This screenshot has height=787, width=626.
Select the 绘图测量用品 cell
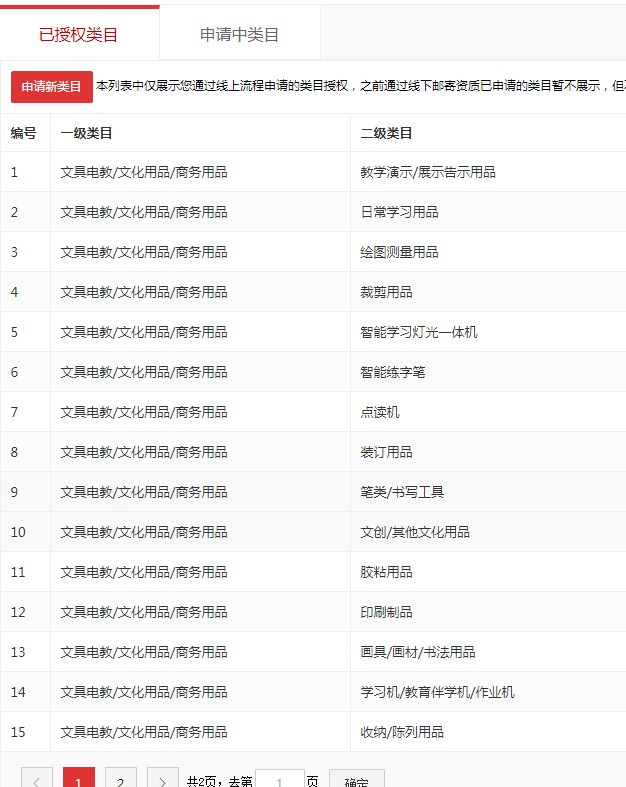pyautogui.click(x=488, y=252)
